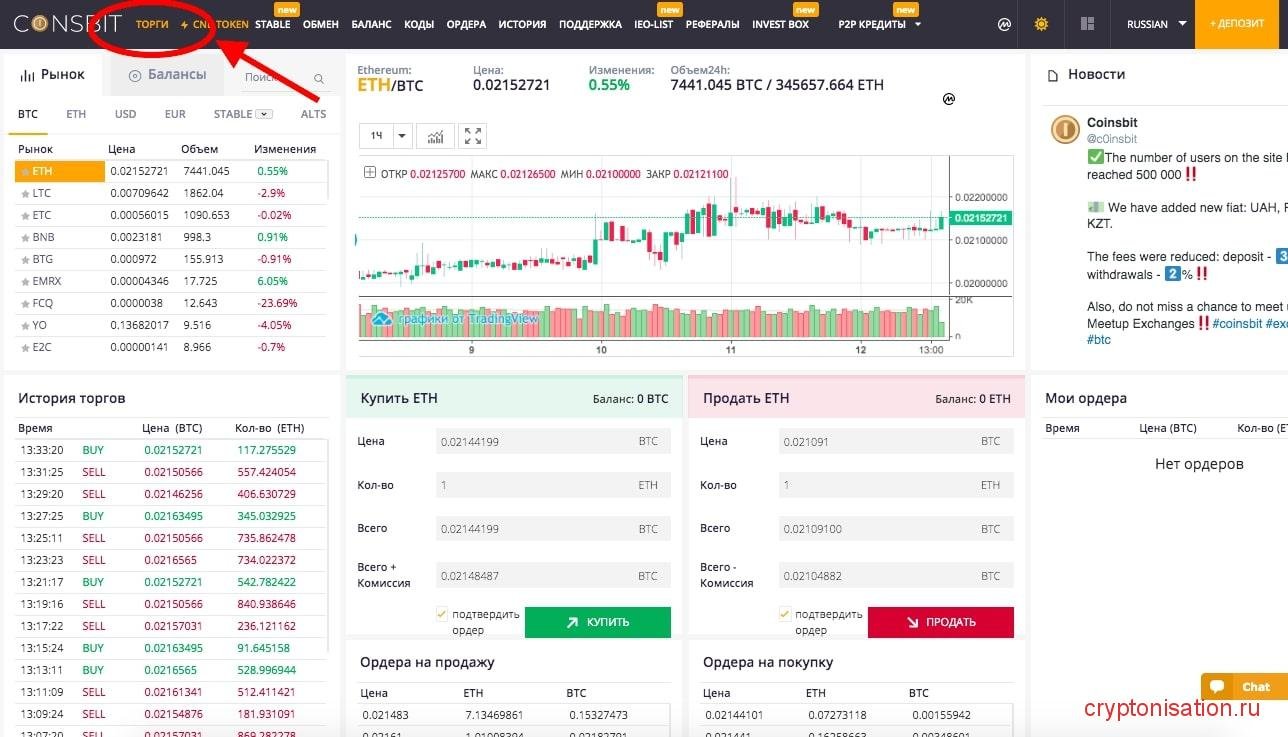Favorite the BNB market star
This screenshot has height=737, width=1288.
tap(25, 238)
